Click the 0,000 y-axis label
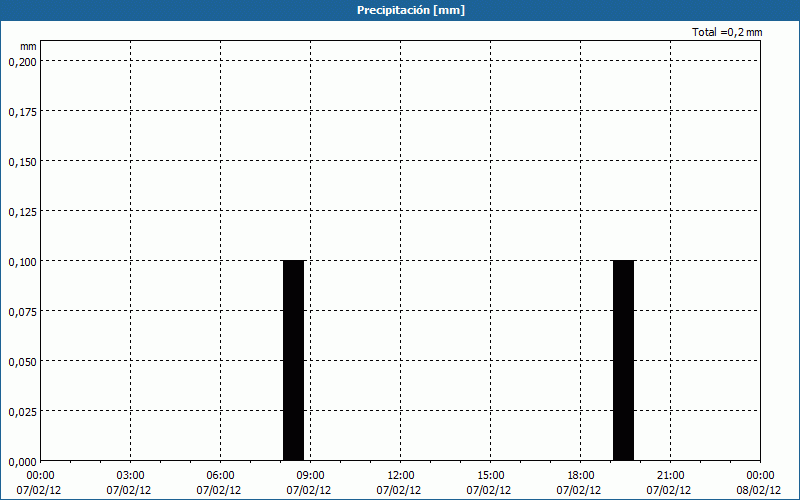The image size is (800, 500). tap(22, 462)
